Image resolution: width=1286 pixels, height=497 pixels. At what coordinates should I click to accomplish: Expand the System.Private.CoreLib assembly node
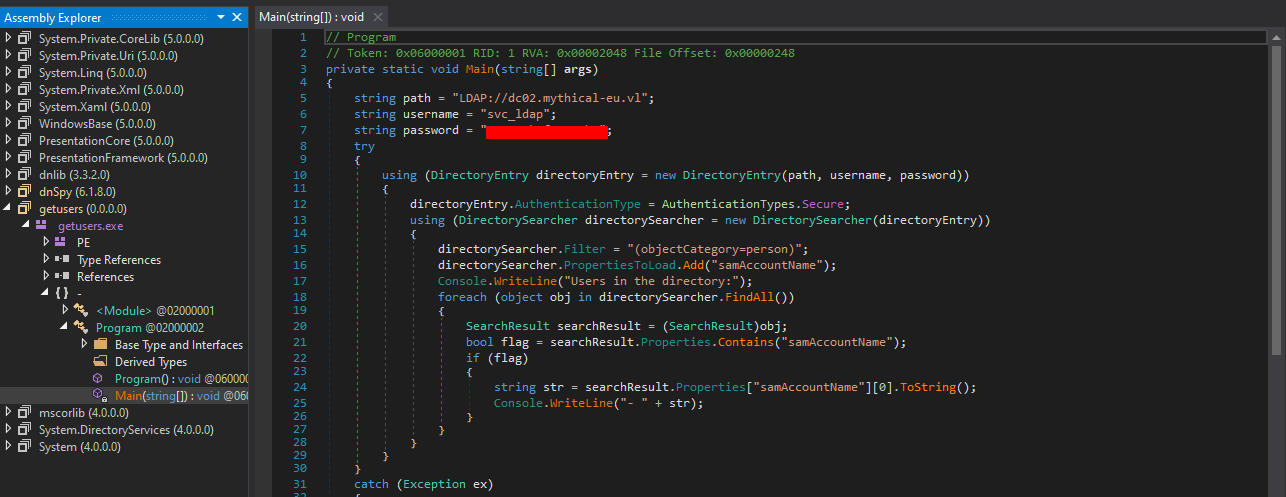coord(9,38)
